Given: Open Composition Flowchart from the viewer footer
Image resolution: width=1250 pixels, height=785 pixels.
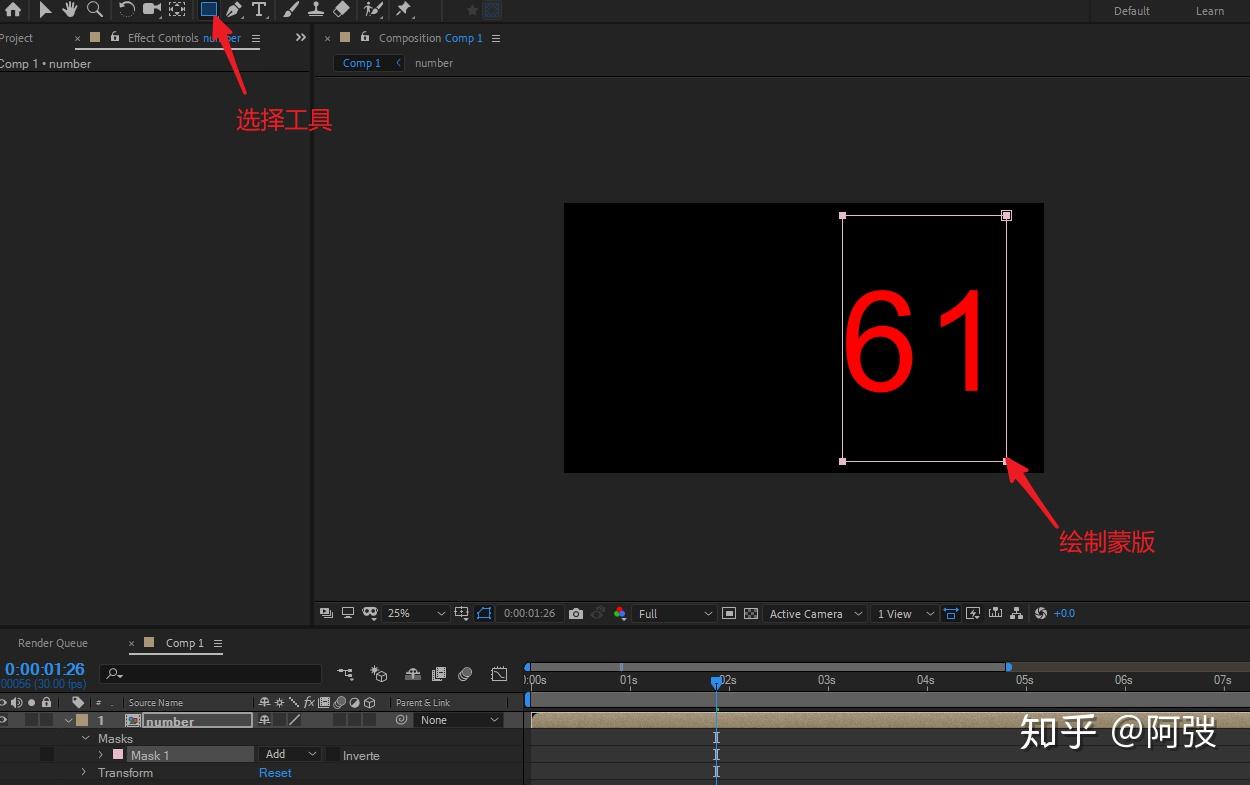Looking at the screenshot, I should (x=1017, y=613).
